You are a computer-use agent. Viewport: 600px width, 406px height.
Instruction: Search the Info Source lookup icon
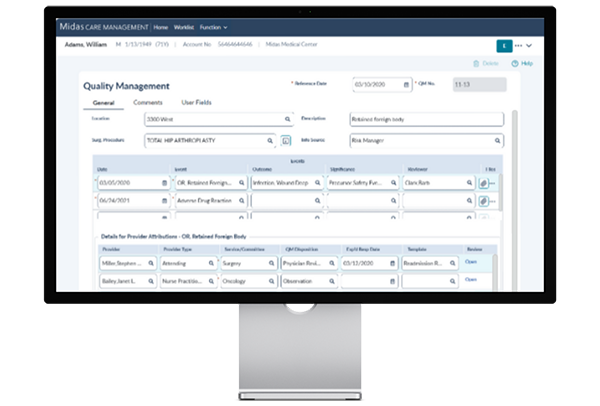(x=497, y=141)
